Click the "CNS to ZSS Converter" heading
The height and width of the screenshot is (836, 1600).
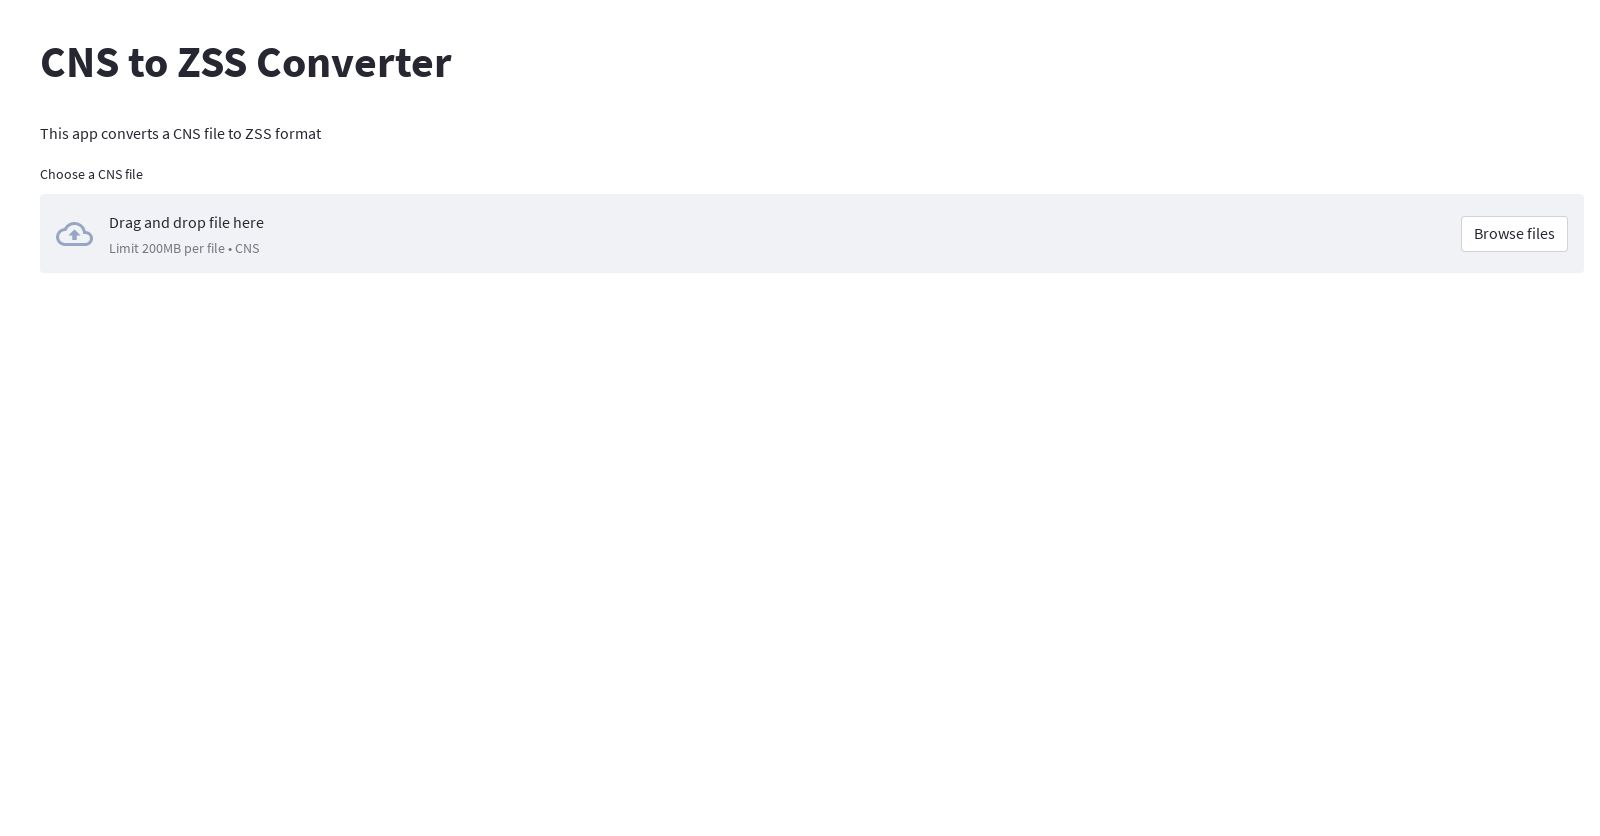[245, 63]
